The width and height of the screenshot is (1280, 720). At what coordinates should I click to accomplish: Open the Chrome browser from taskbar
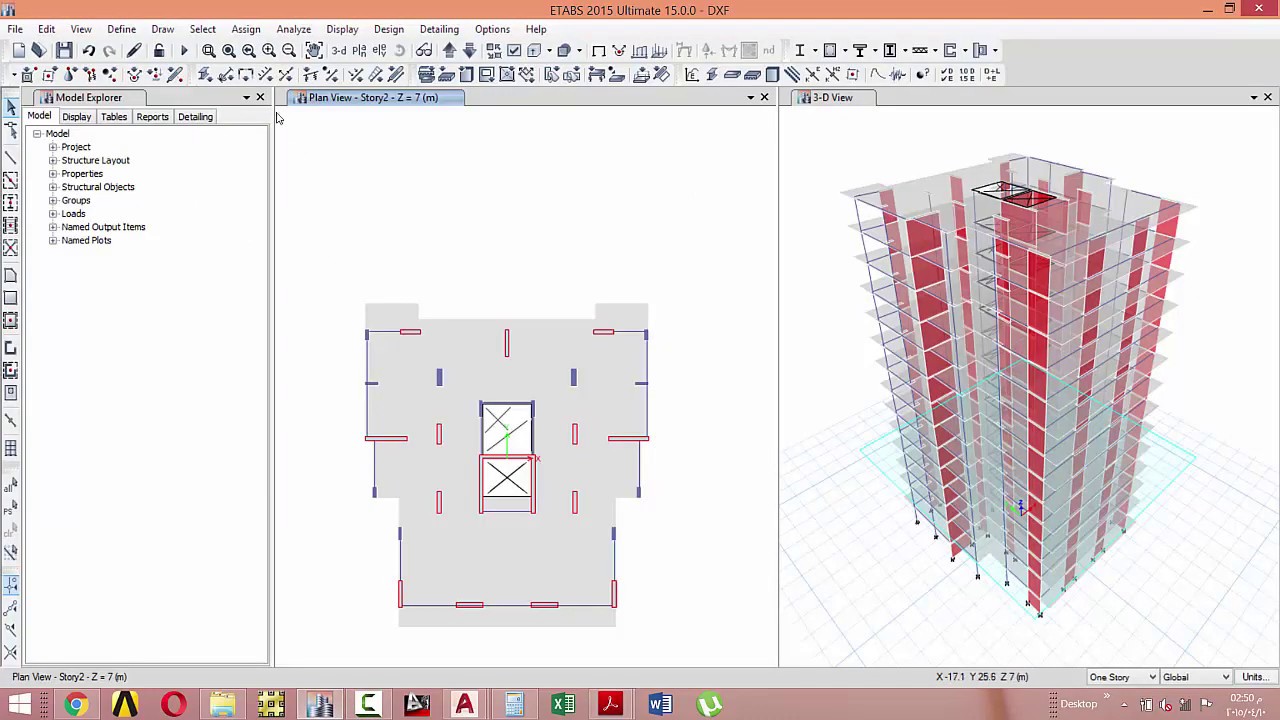(76, 704)
